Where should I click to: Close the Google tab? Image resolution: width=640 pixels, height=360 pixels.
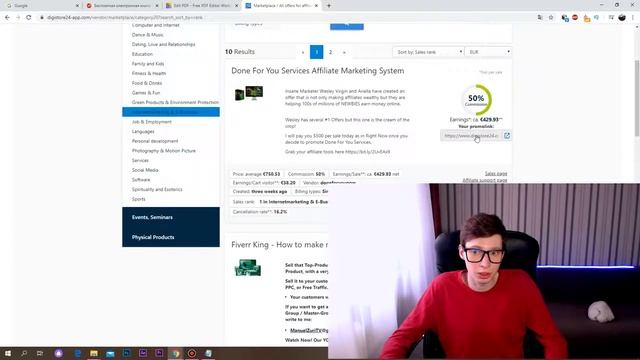78,6
